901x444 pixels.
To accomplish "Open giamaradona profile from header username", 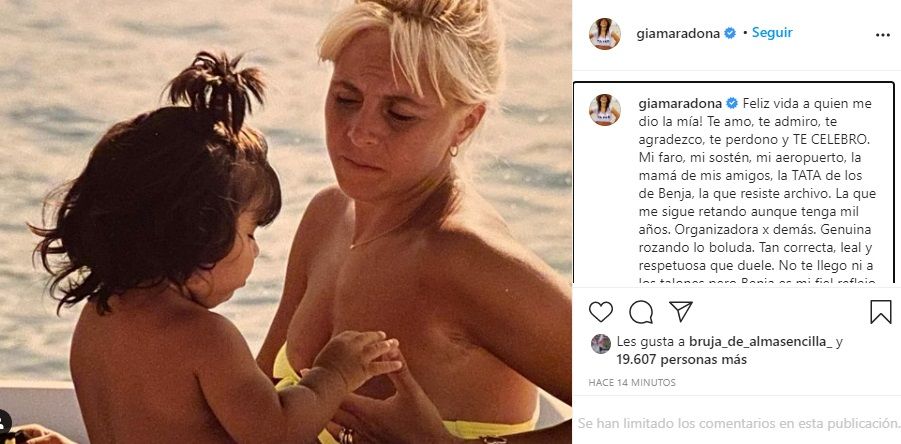I will click(678, 33).
